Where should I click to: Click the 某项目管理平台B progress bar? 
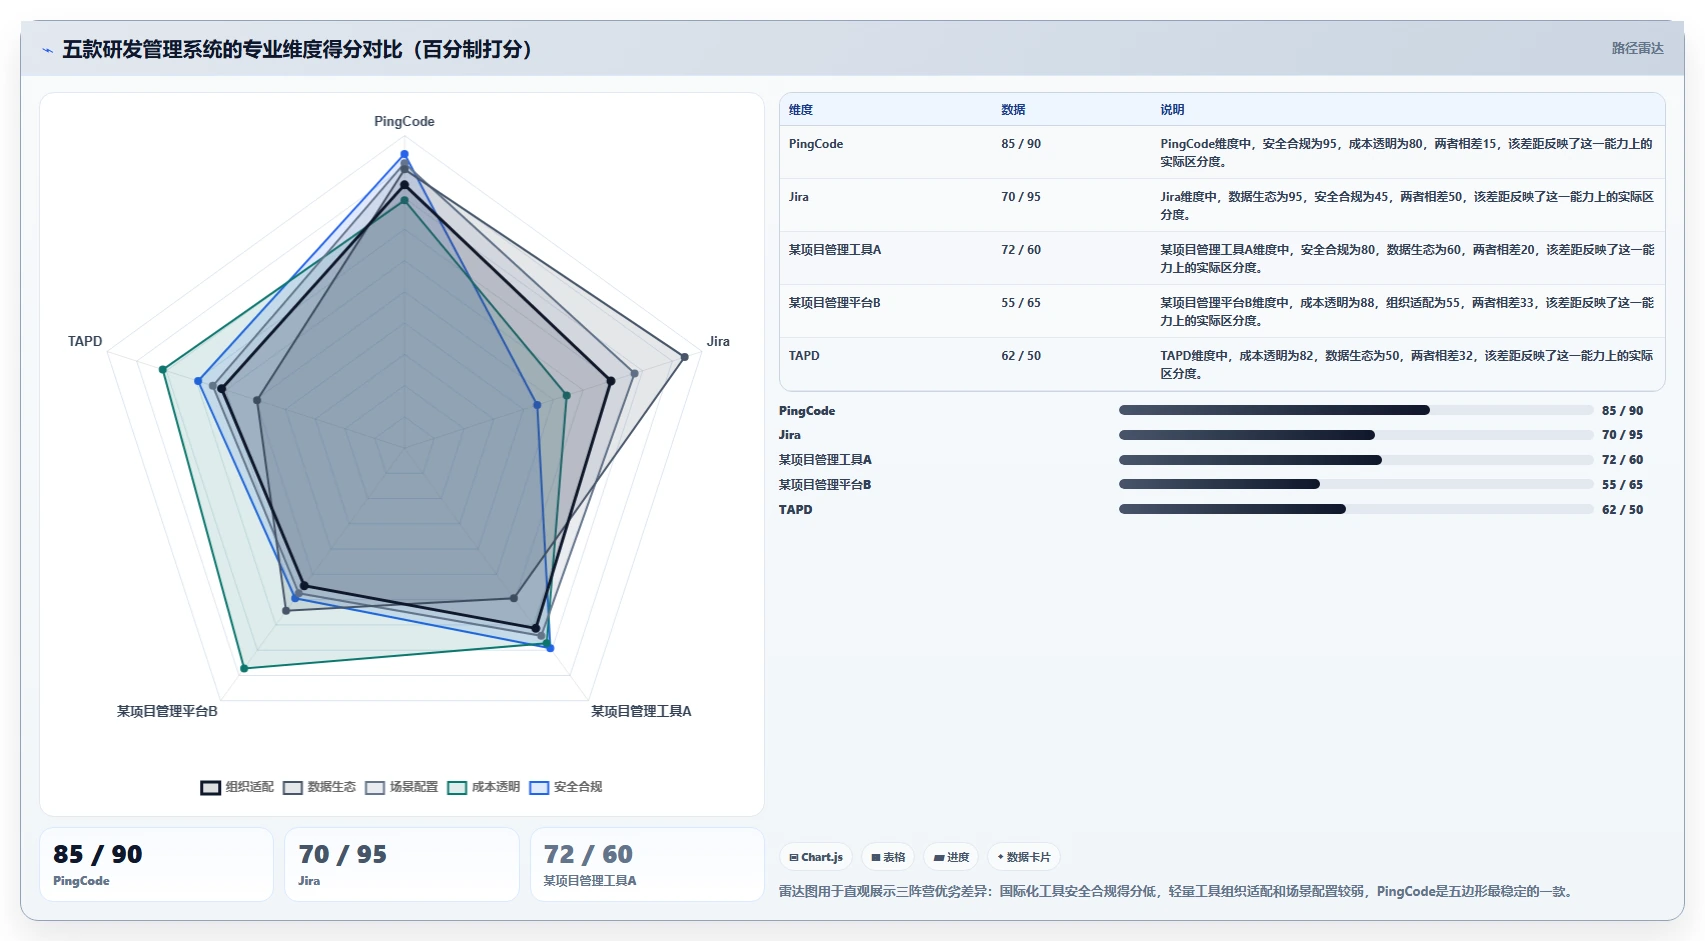(x=1356, y=484)
